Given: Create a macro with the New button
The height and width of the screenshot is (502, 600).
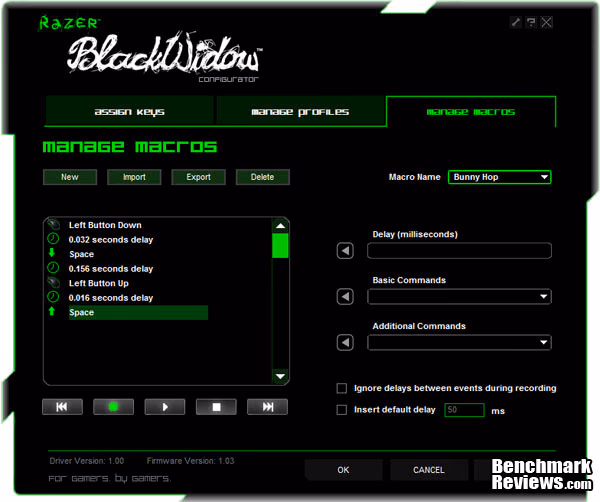Looking at the screenshot, I should pyautogui.click(x=70, y=177).
